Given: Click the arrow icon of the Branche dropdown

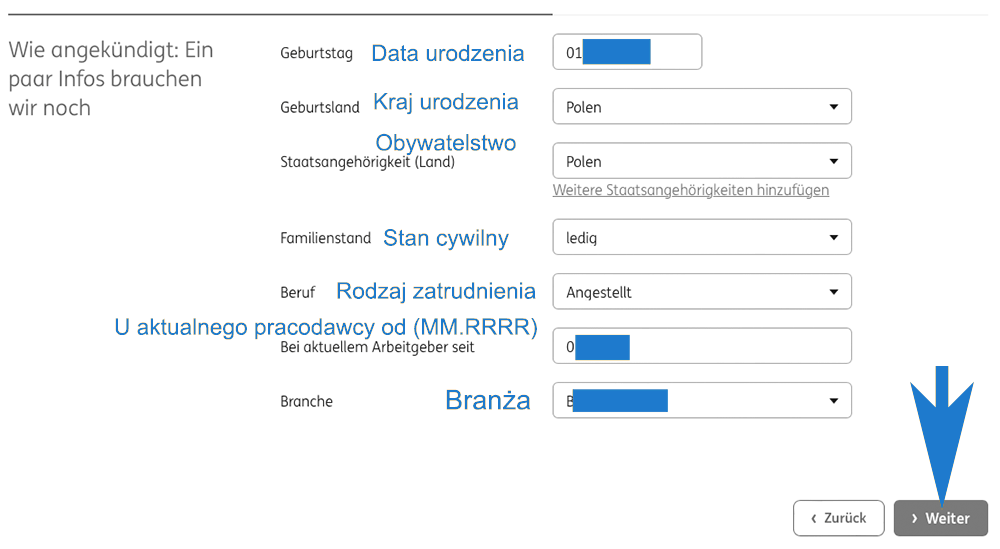Looking at the screenshot, I should (x=833, y=401).
